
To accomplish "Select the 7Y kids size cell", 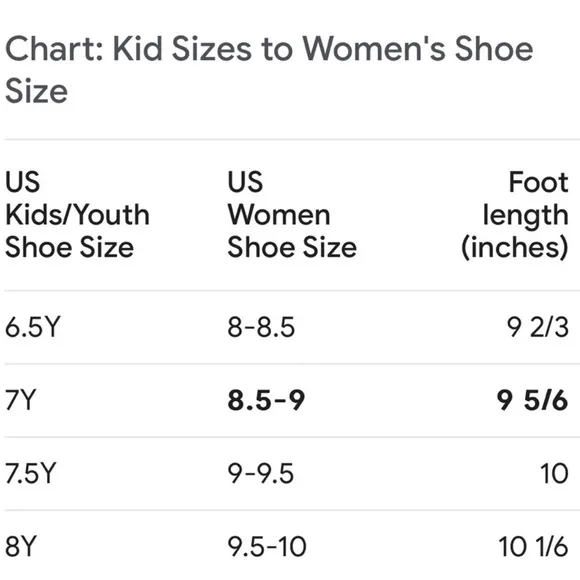I will [21, 400].
